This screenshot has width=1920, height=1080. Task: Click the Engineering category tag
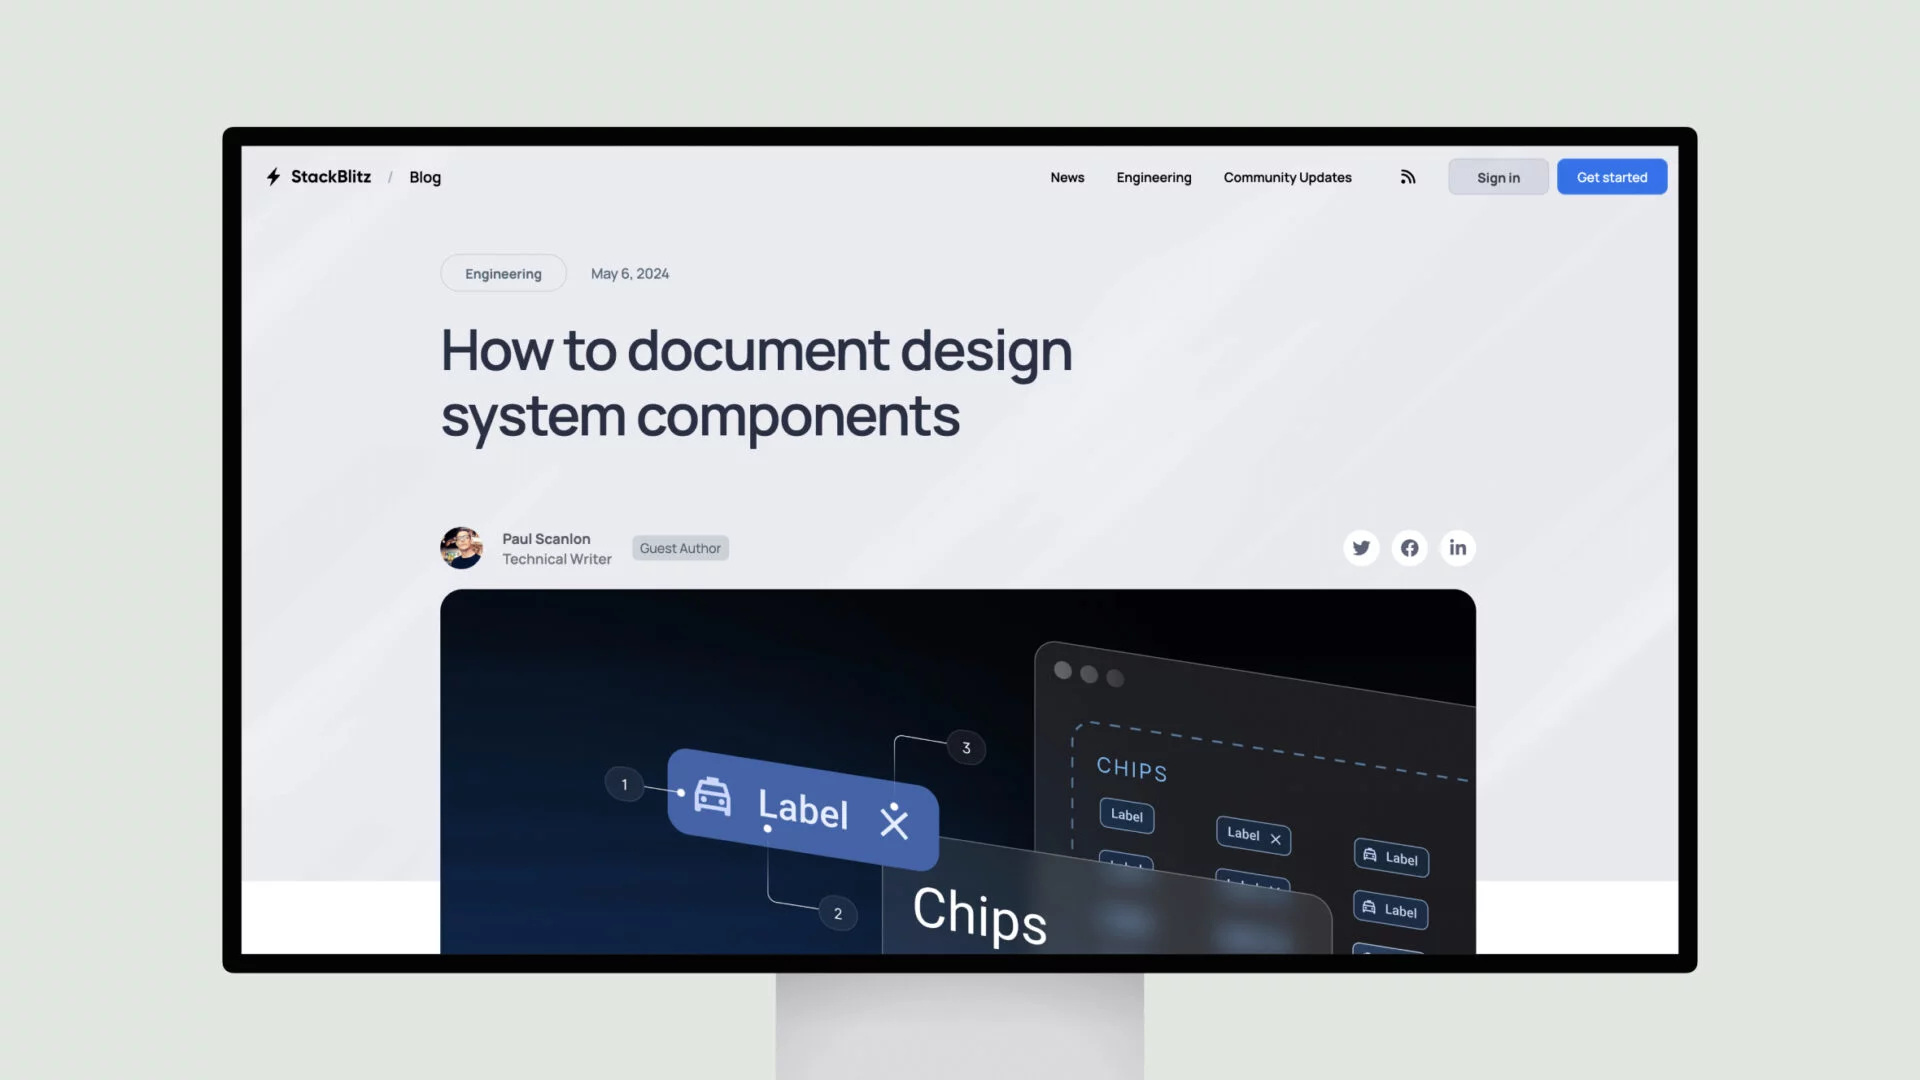click(502, 273)
